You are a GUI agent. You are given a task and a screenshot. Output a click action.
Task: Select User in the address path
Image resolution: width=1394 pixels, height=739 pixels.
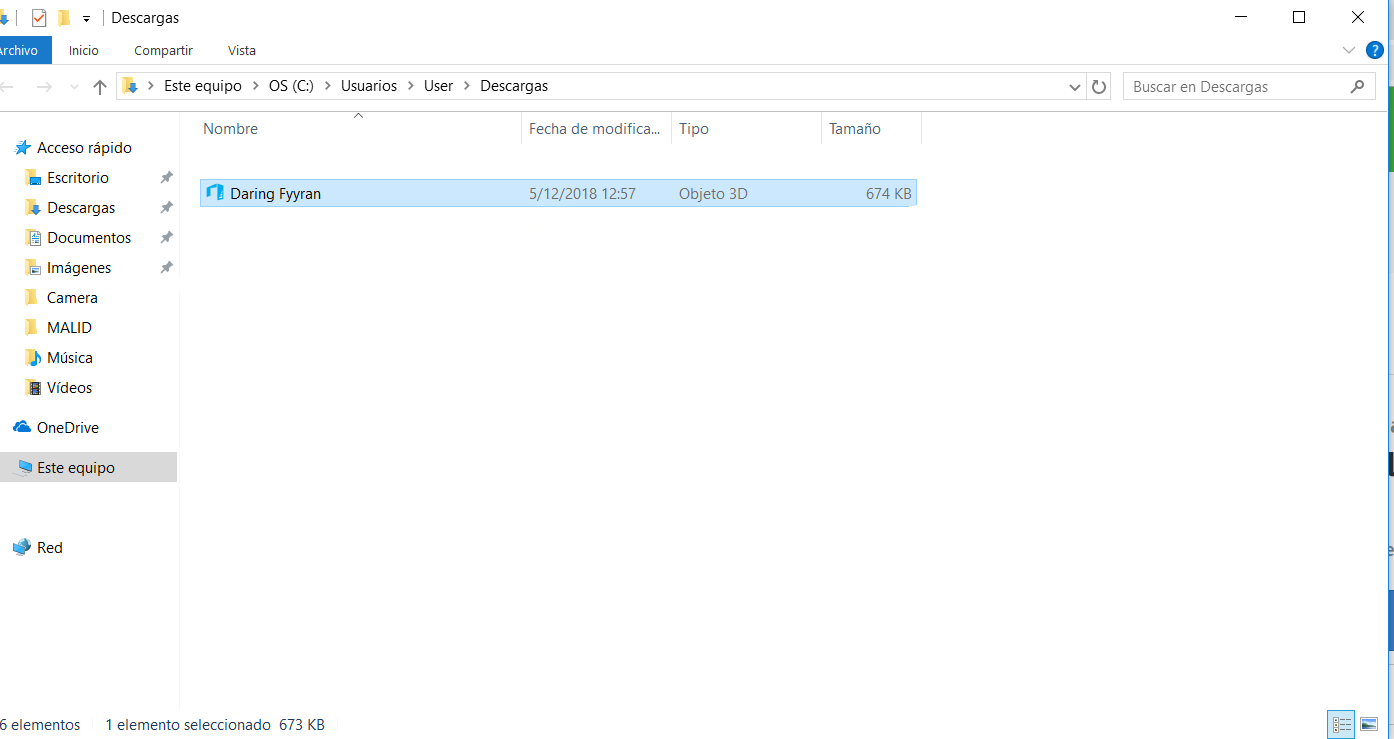click(438, 86)
